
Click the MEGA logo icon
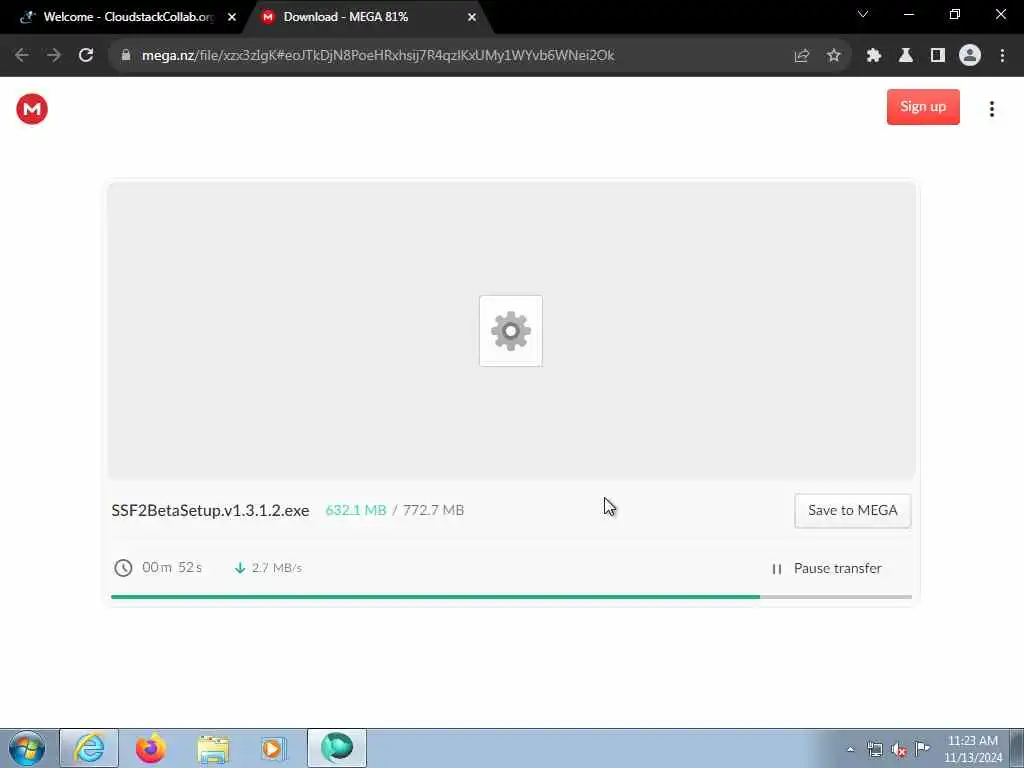(32, 108)
